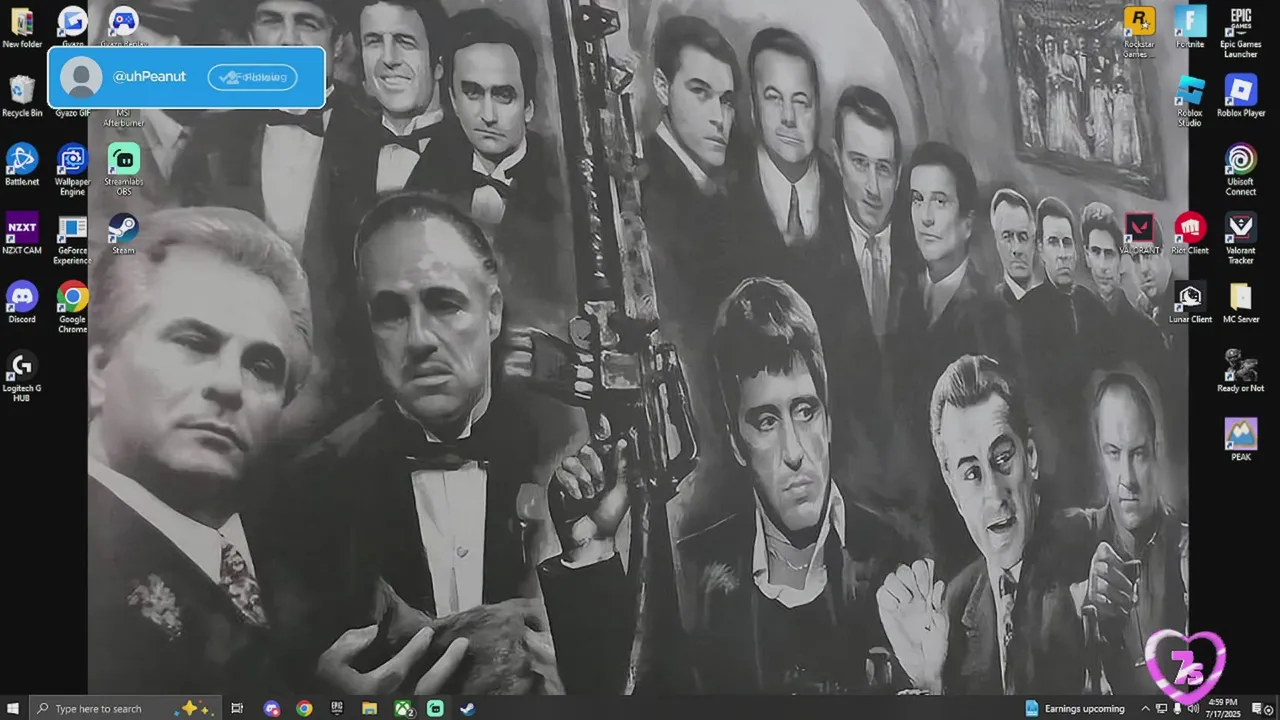This screenshot has height=720, width=1280.
Task: Open Google Chrome desktop shortcut
Action: (x=72, y=308)
